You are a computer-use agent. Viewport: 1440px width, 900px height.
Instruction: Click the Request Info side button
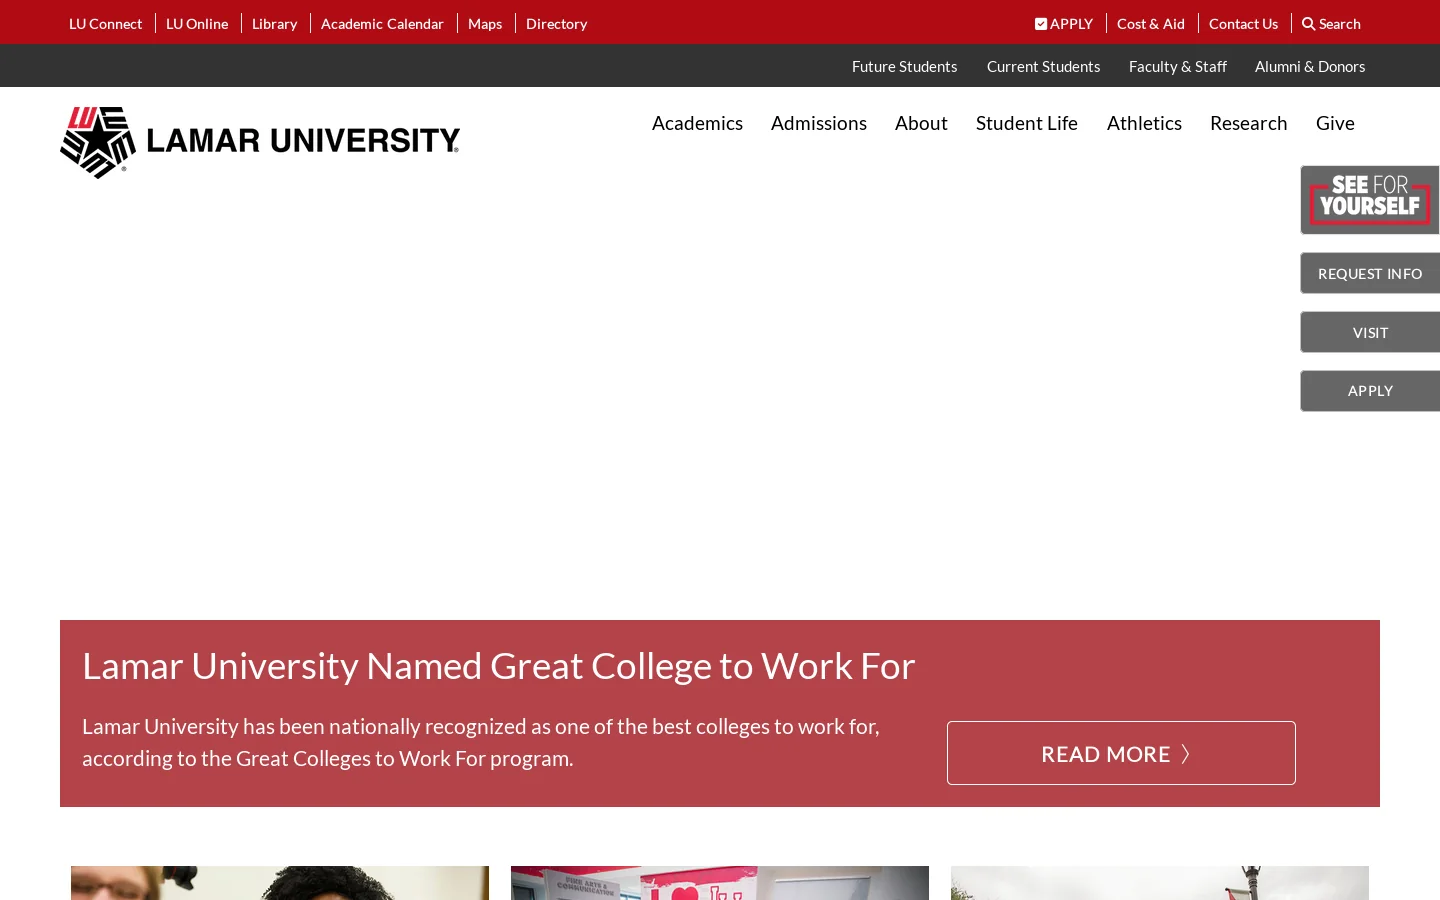point(1370,273)
